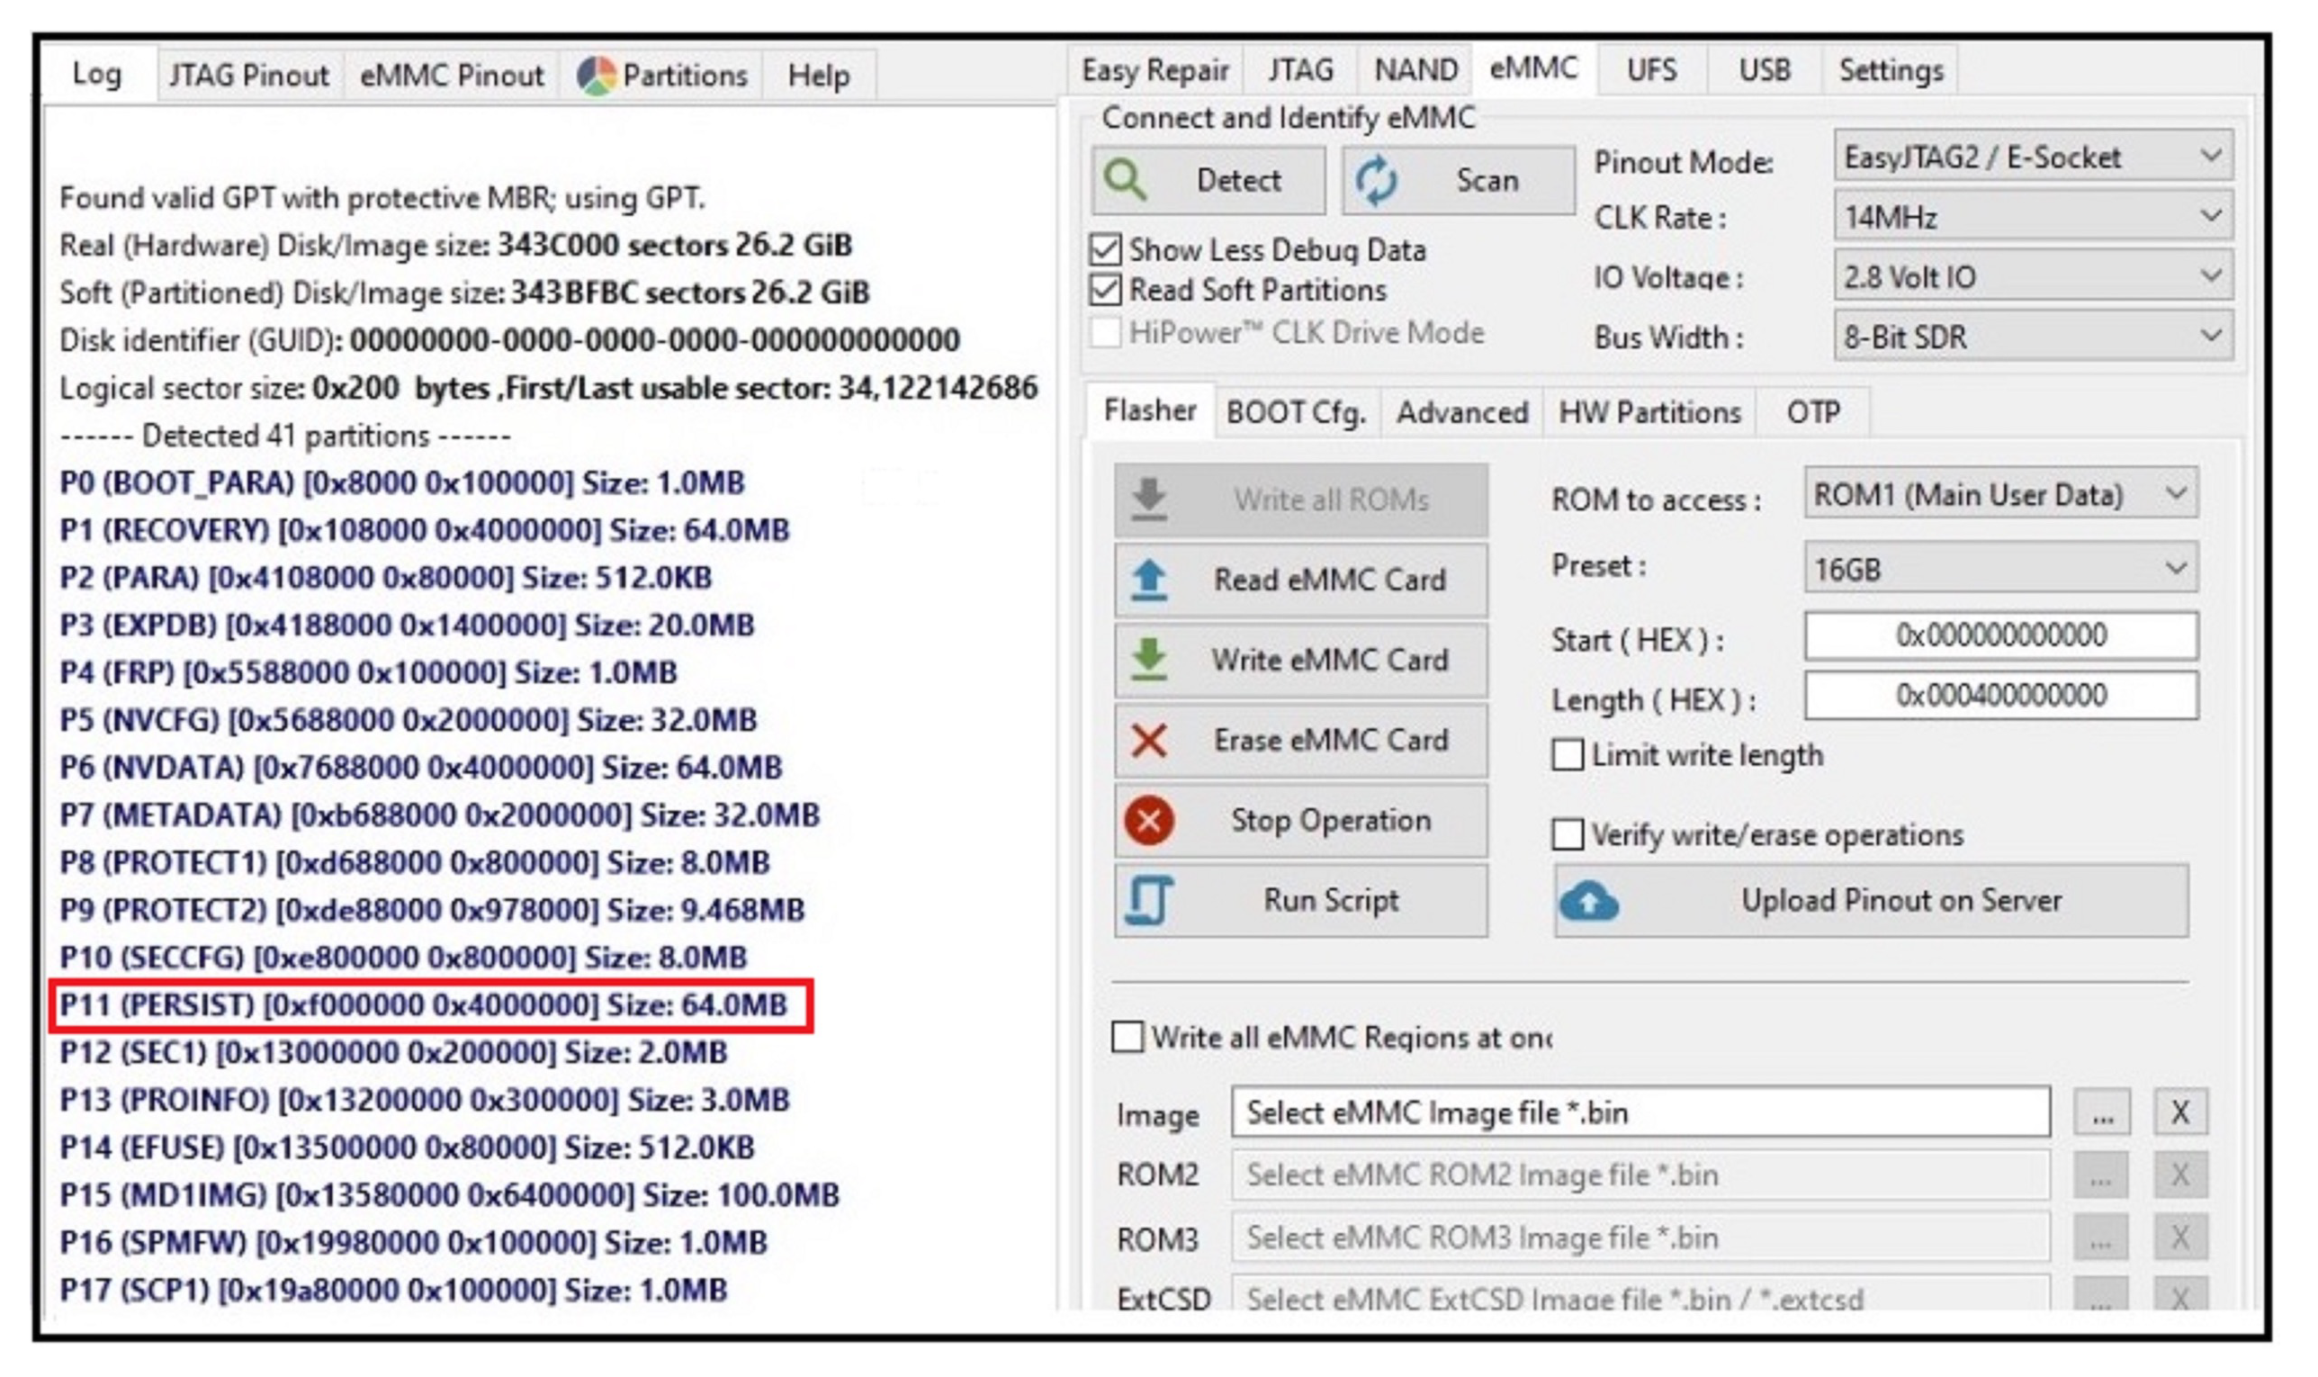Switch to the BOOT Cfg. tab

coord(1295,412)
